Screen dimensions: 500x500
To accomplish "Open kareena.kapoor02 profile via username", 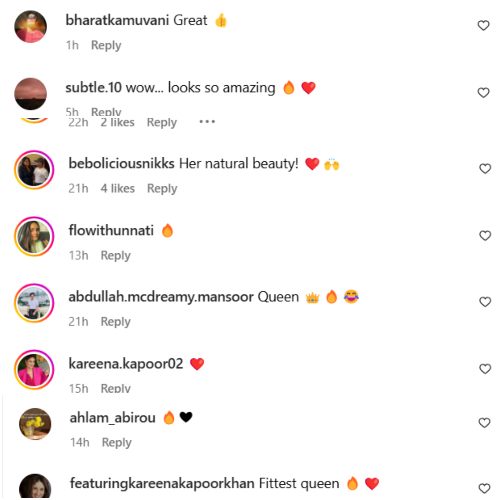I will [126, 364].
